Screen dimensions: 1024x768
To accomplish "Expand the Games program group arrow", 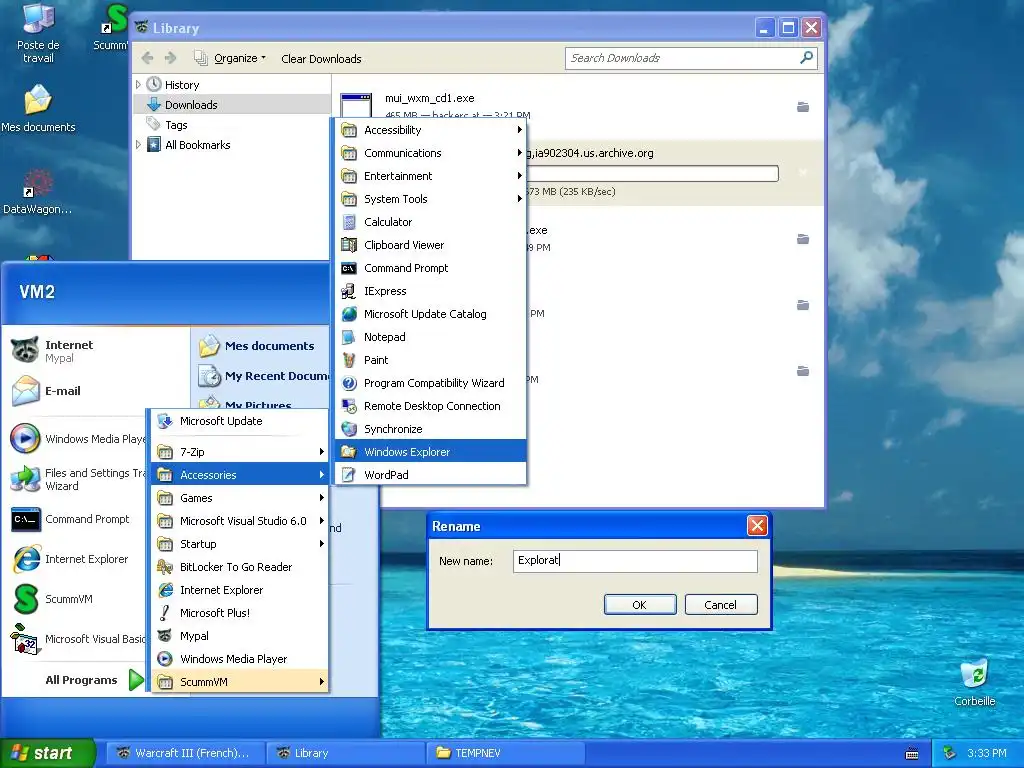I will tap(321, 498).
